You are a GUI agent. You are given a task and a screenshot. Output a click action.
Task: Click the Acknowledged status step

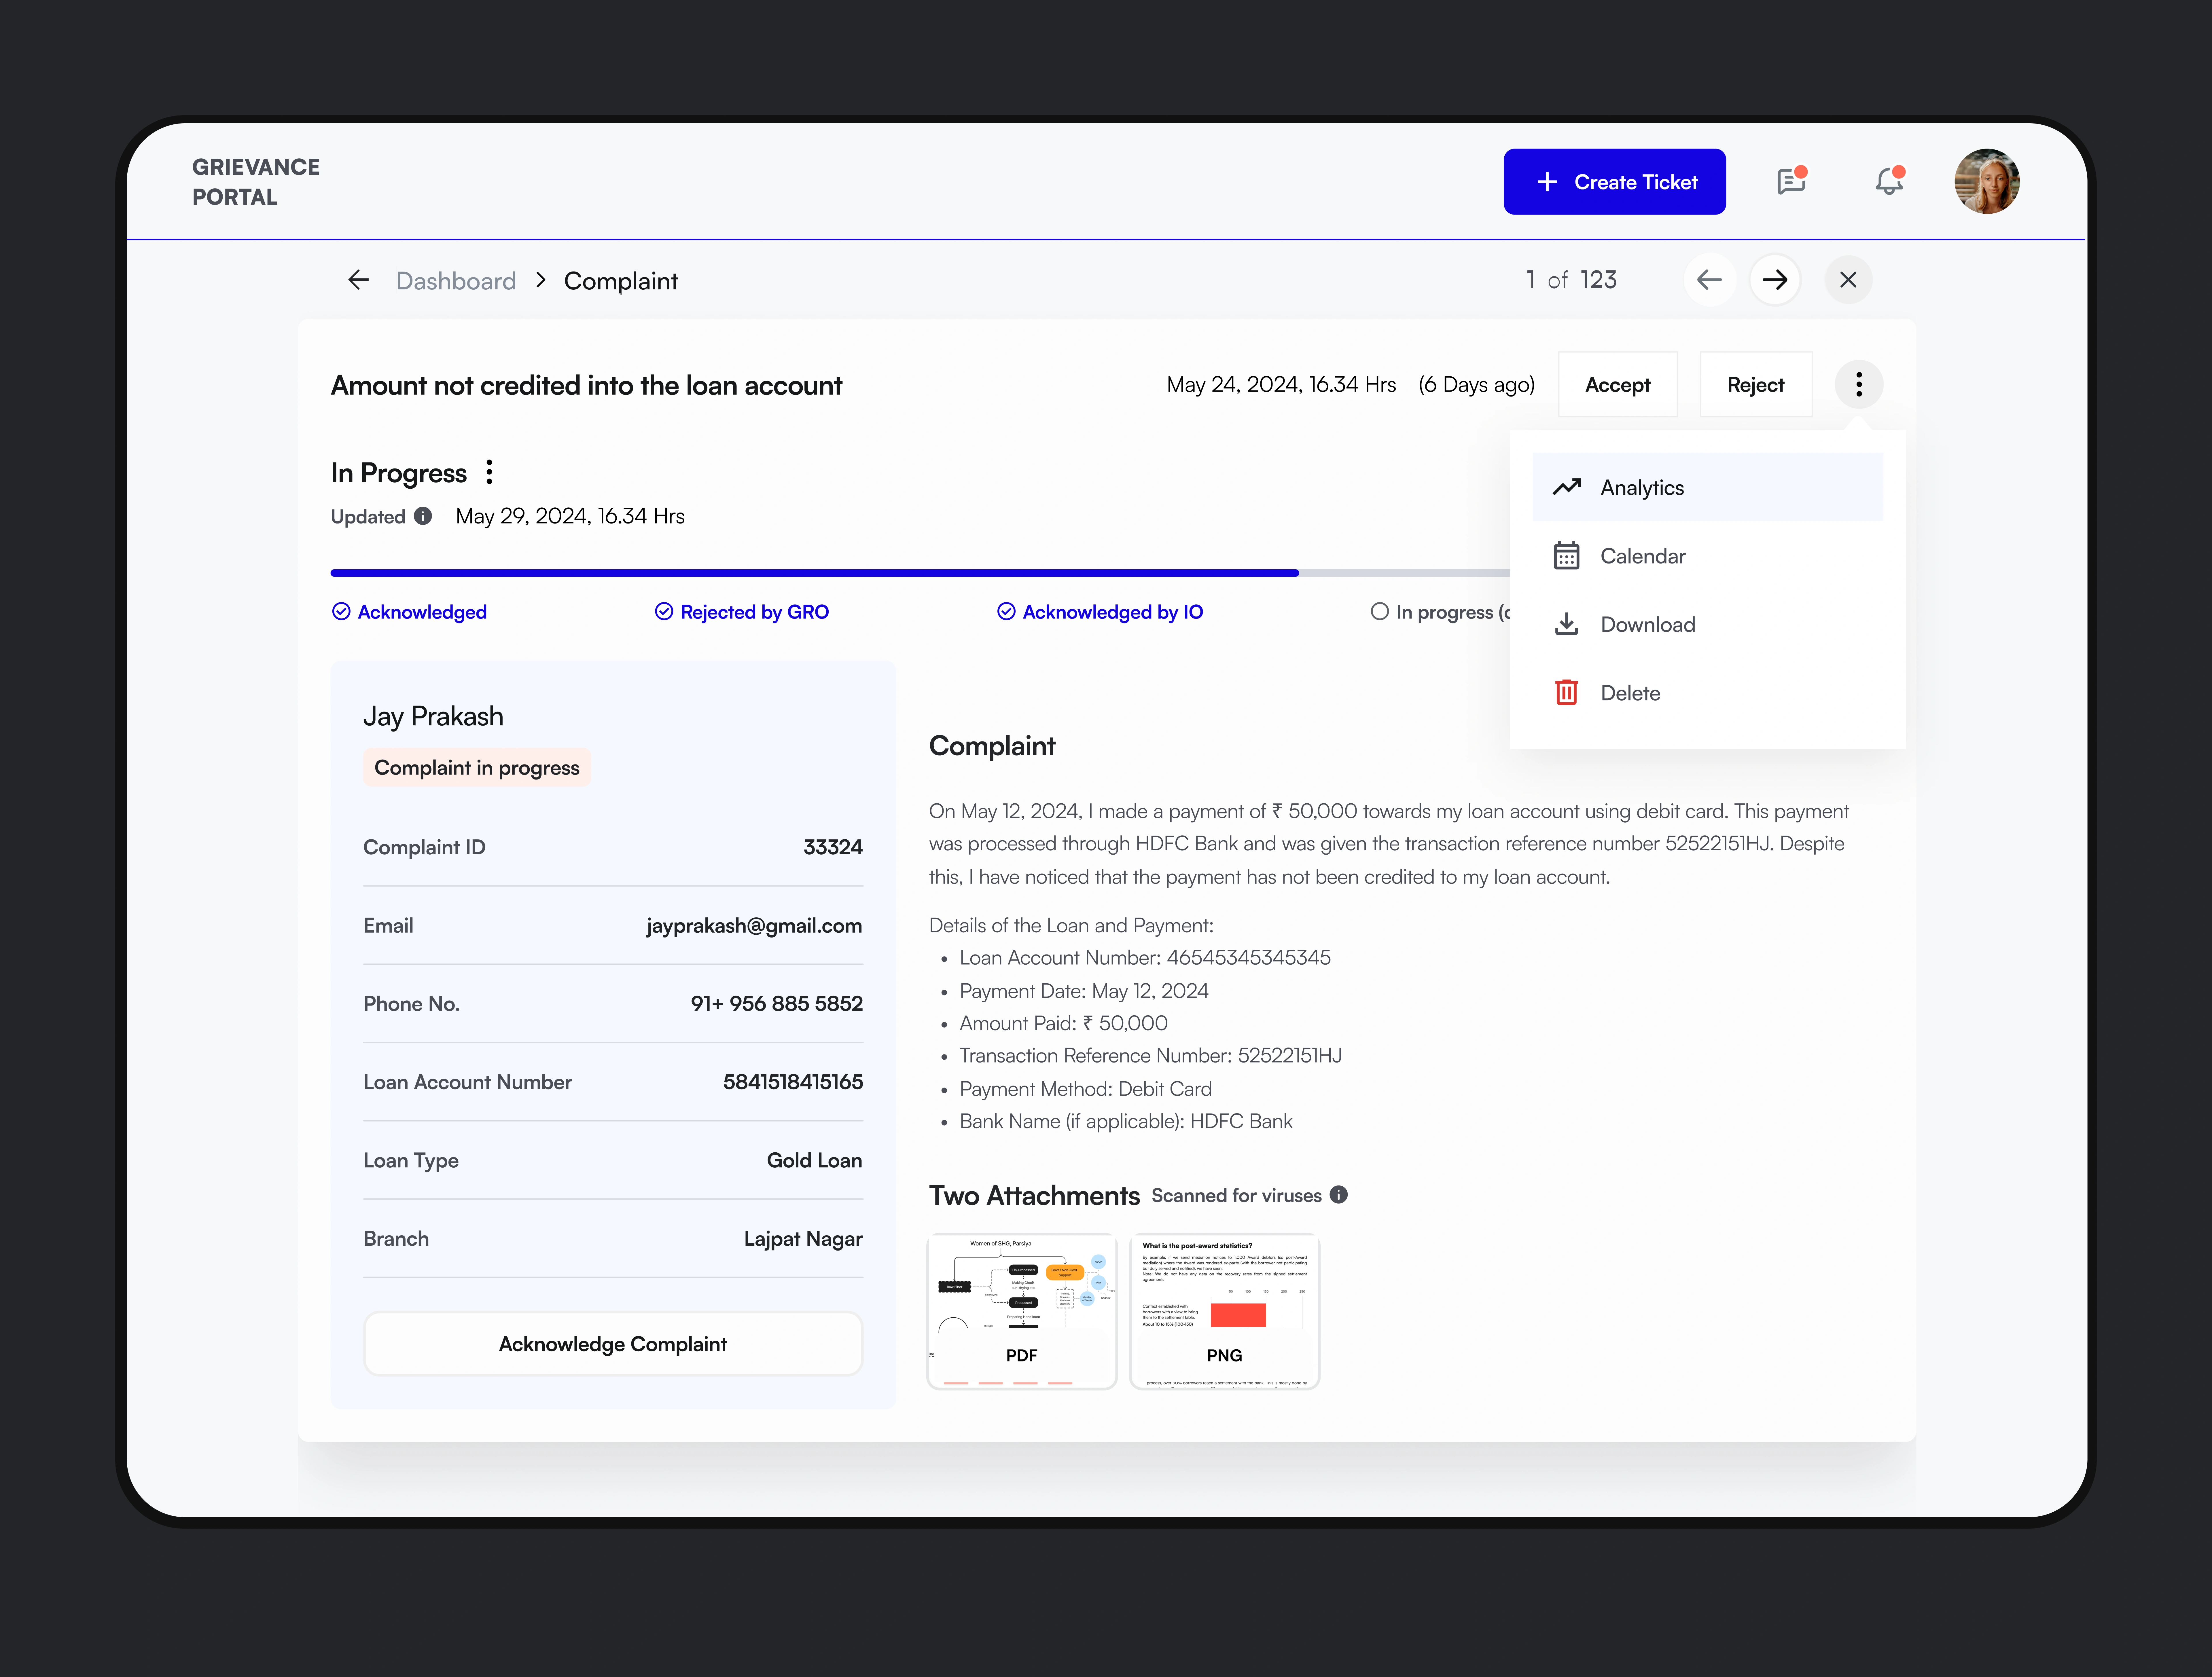pos(410,612)
